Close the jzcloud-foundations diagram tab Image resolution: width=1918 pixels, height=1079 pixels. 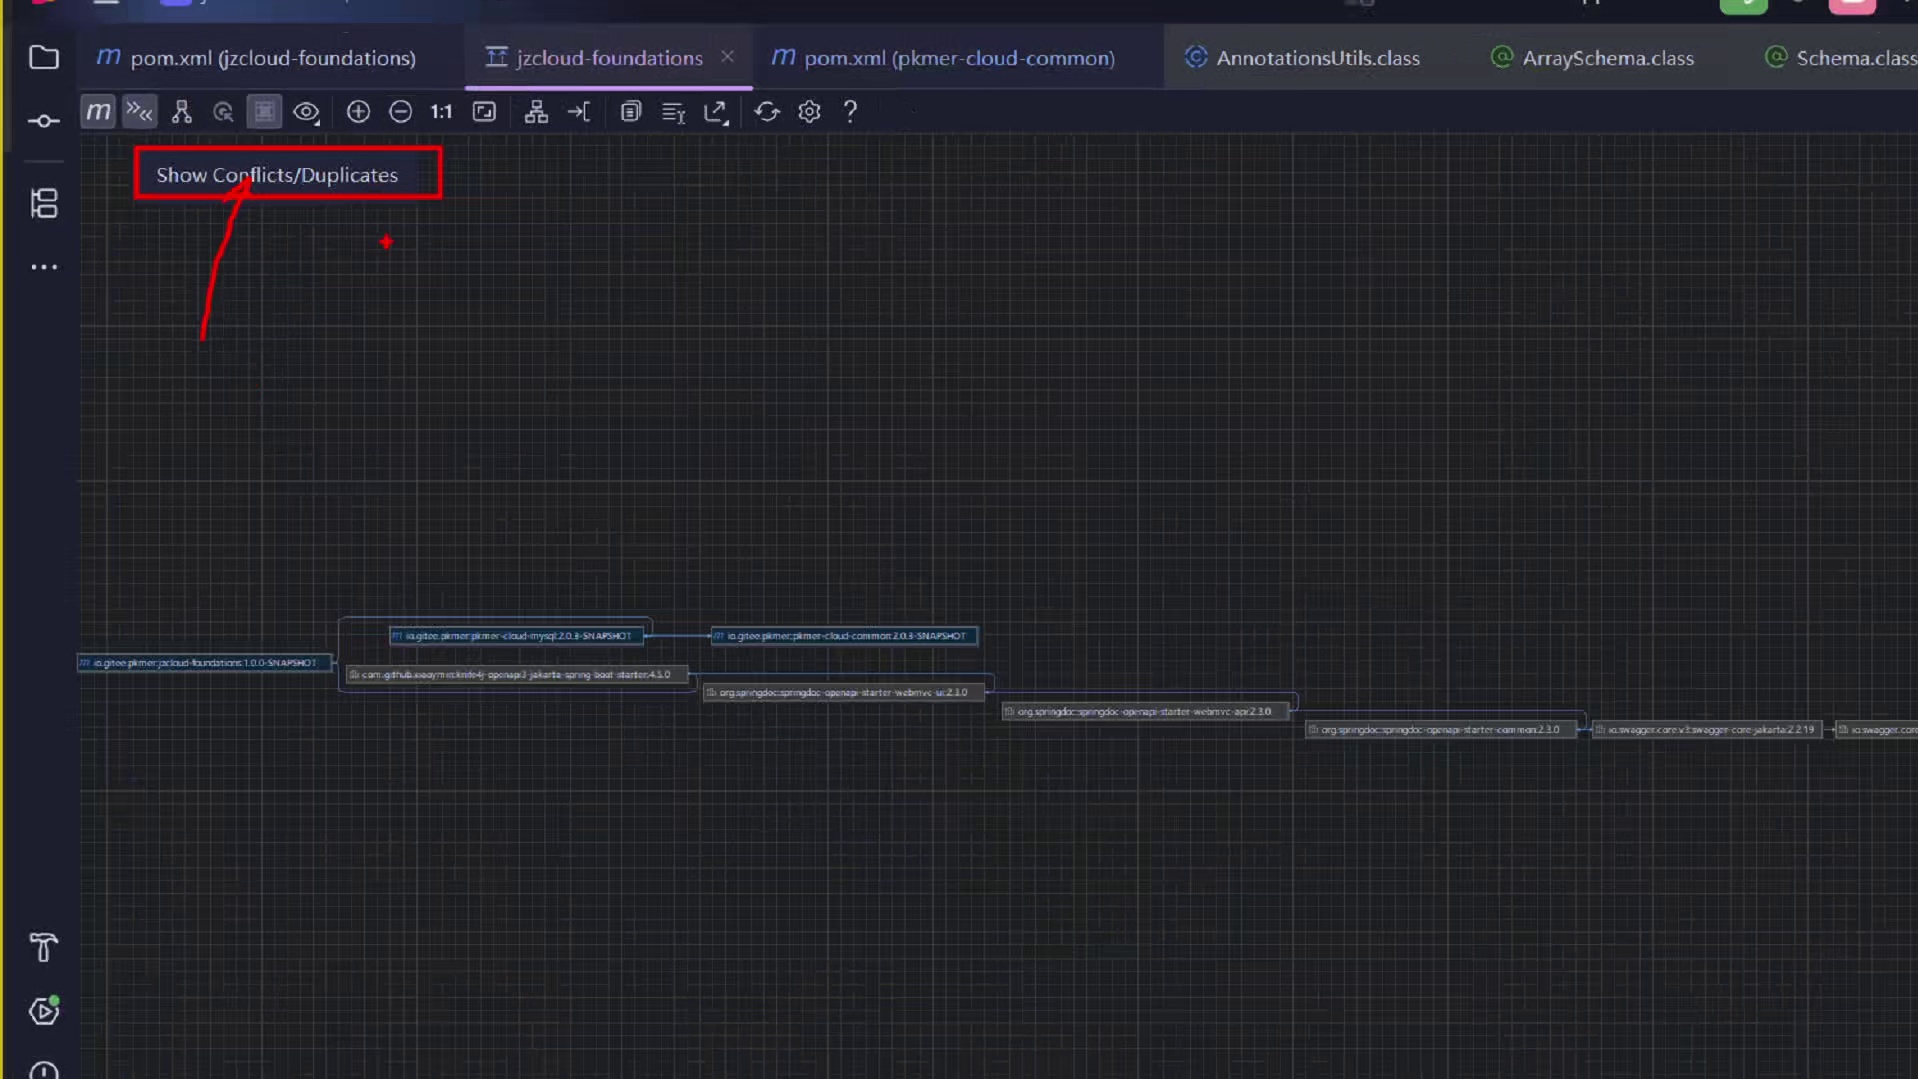(x=727, y=57)
